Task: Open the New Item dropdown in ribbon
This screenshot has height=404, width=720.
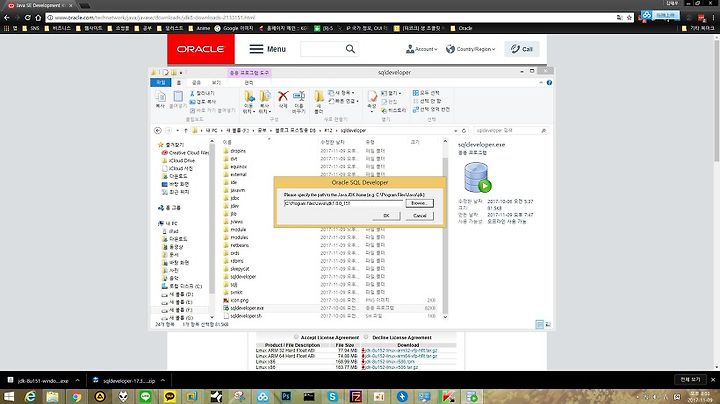Action: point(341,93)
